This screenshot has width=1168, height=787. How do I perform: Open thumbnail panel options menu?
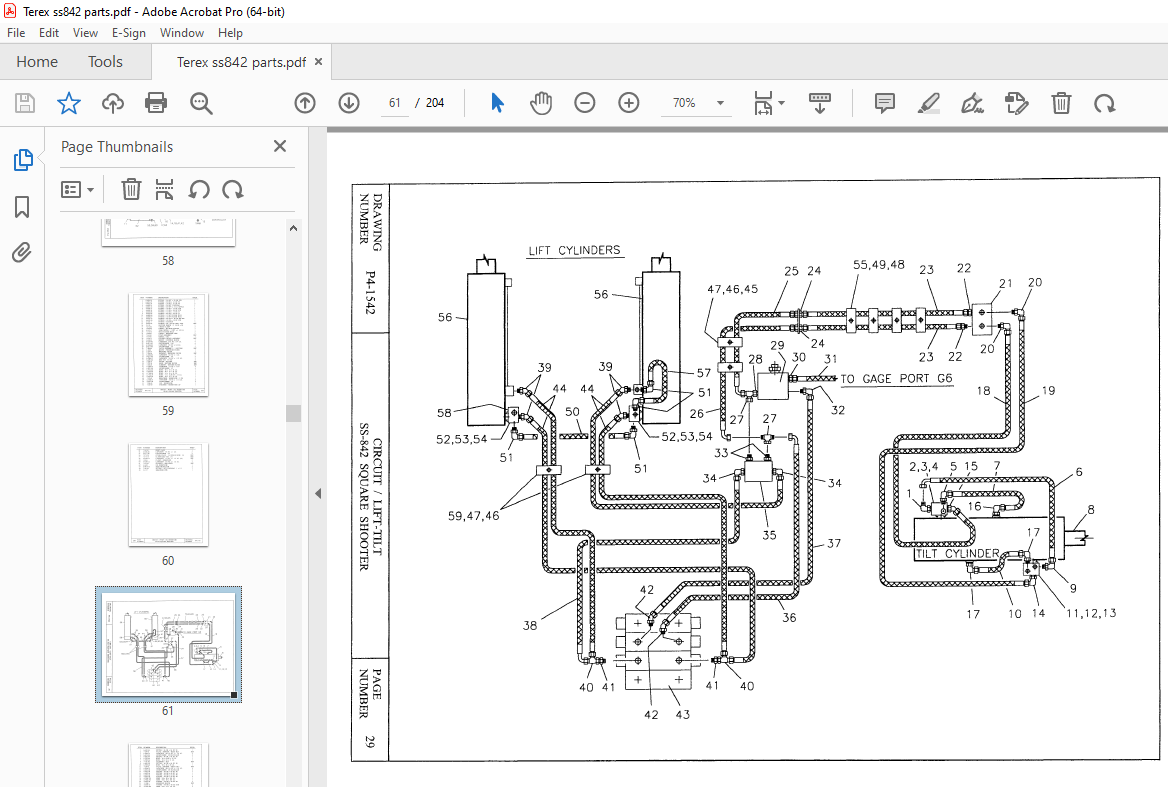coord(77,190)
